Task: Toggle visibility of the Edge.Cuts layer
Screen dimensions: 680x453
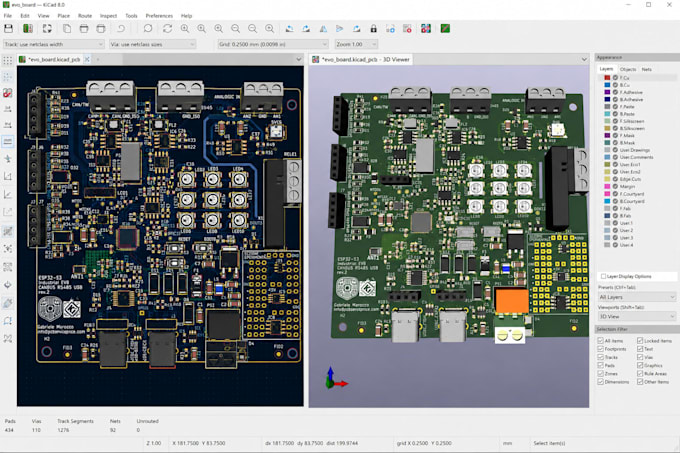Action: point(615,179)
